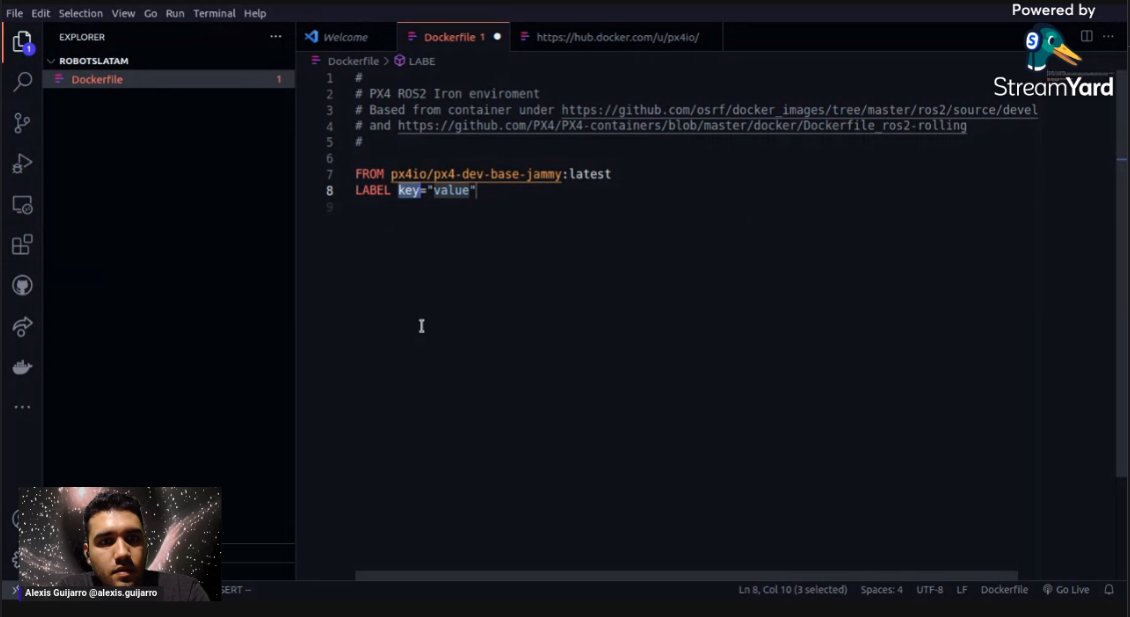Screen dimensions: 1130x617
Task: Start the Go Live server
Action: click(x=1066, y=590)
